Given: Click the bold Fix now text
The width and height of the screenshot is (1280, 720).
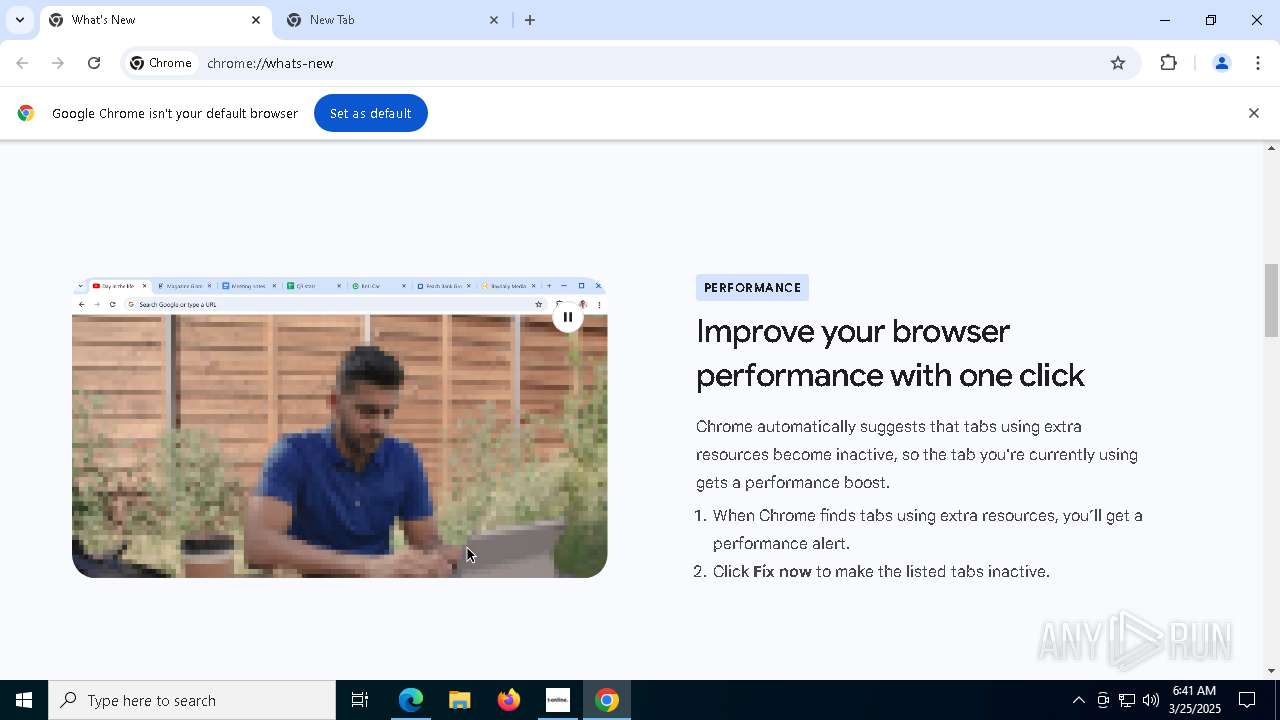Looking at the screenshot, I should point(782,572).
